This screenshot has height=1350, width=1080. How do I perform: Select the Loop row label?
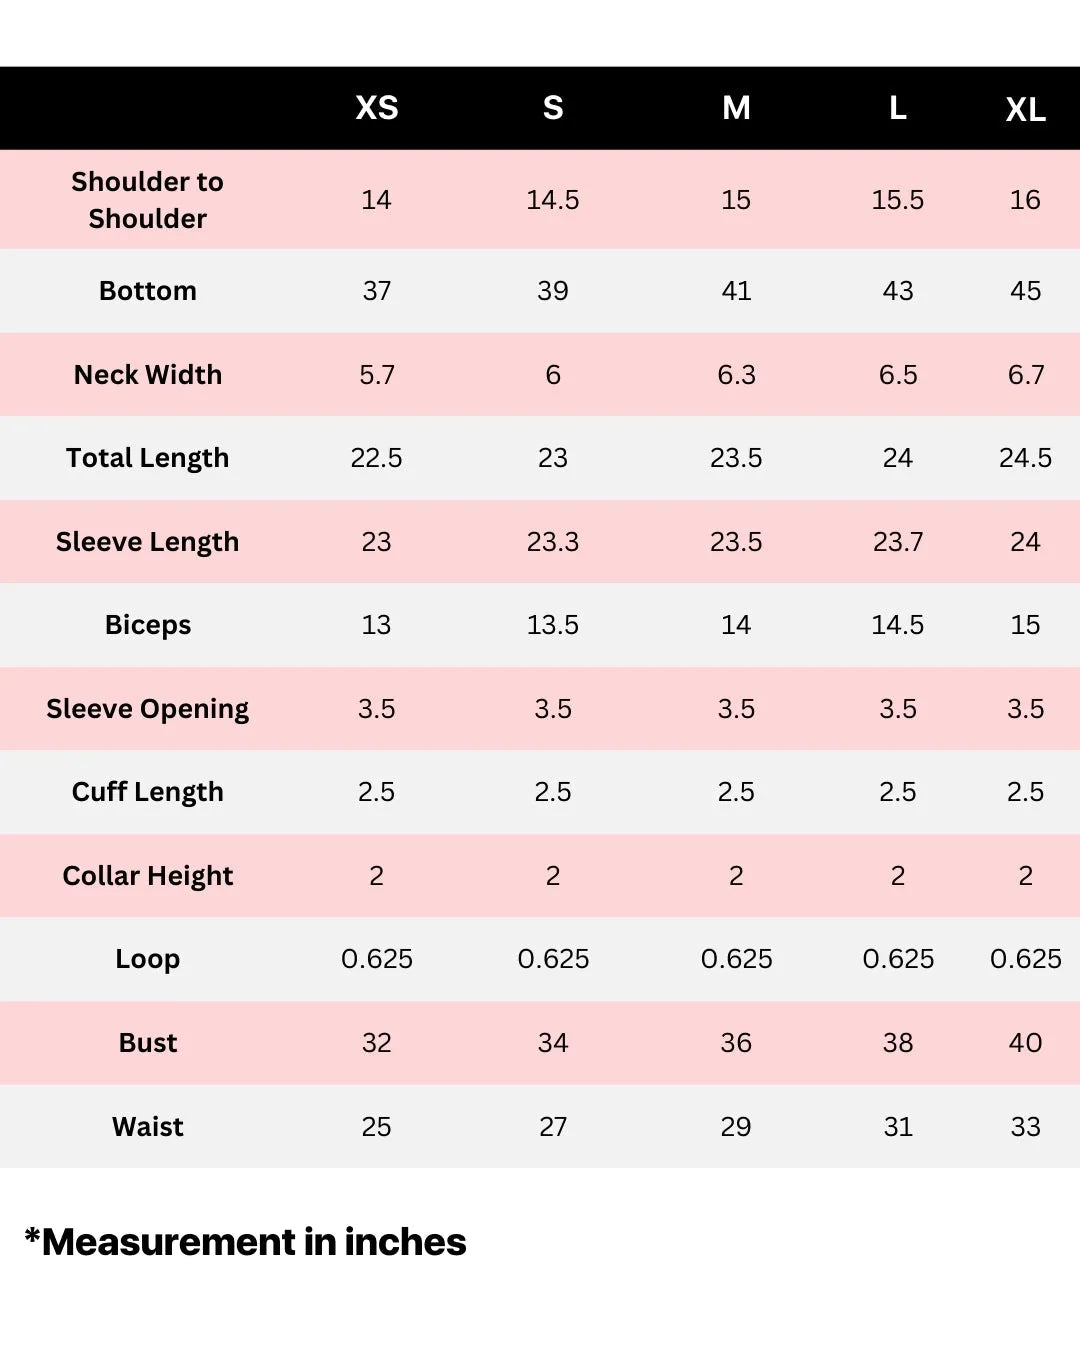(x=148, y=959)
